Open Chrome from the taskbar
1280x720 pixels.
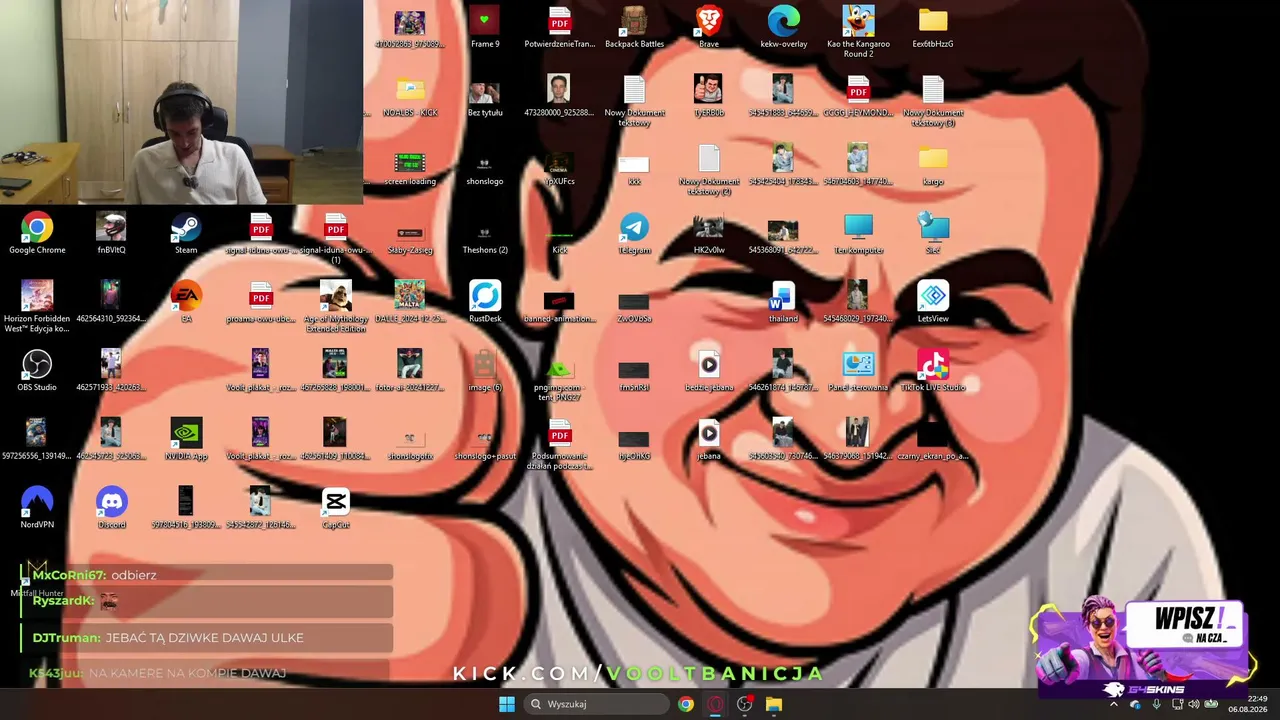(686, 704)
